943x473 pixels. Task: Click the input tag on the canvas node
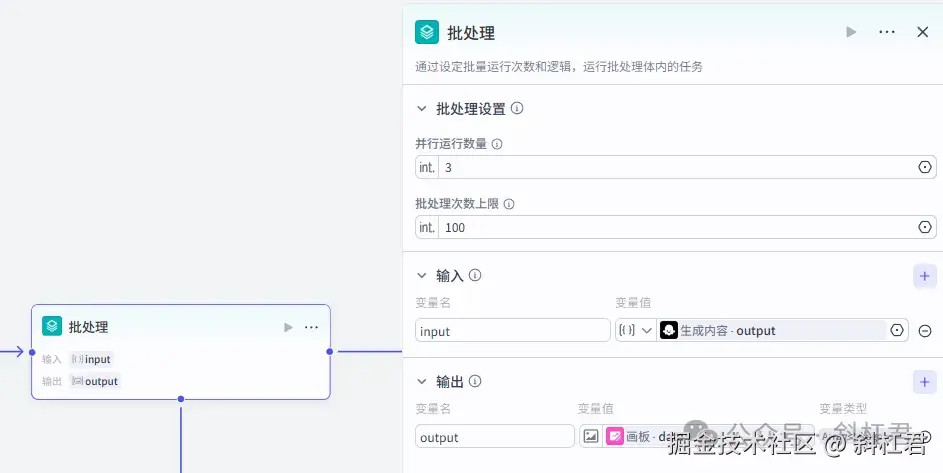click(91, 359)
